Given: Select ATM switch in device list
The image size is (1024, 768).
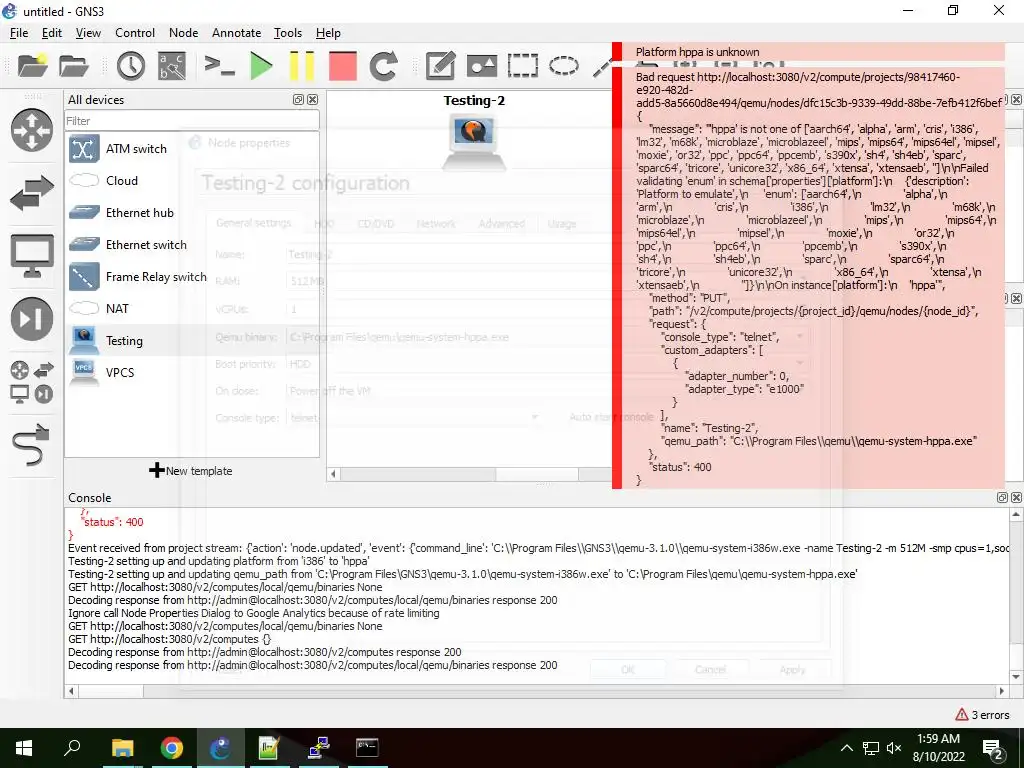Looking at the screenshot, I should (x=192, y=149).
